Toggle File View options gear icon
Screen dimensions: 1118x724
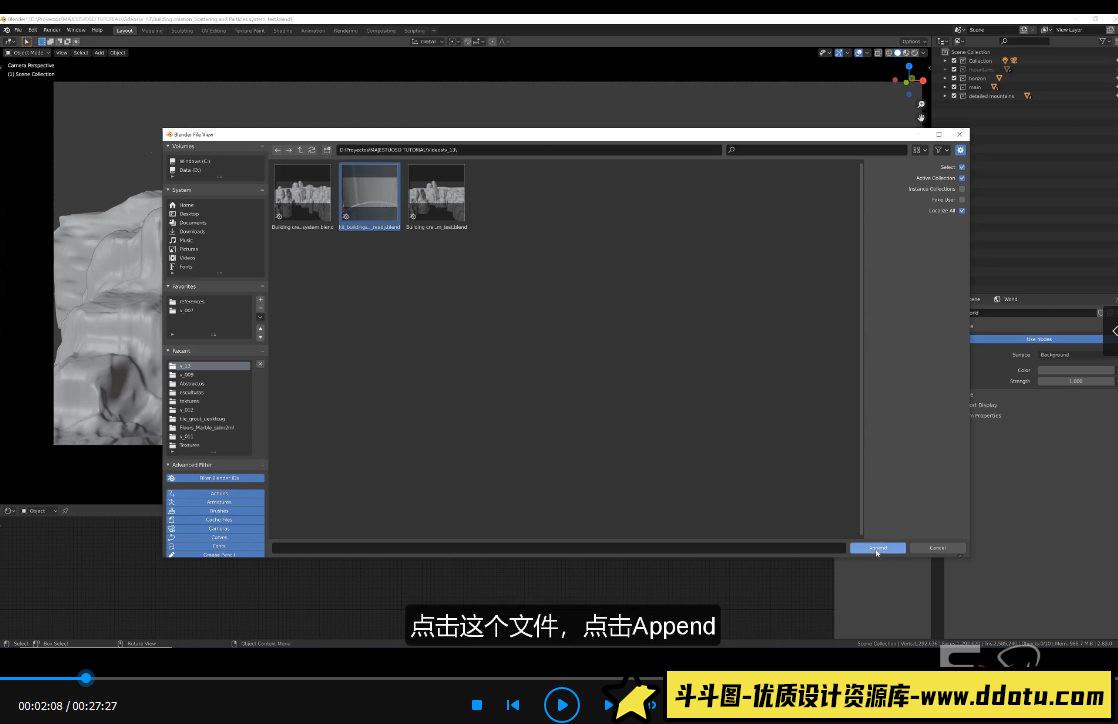pos(960,150)
